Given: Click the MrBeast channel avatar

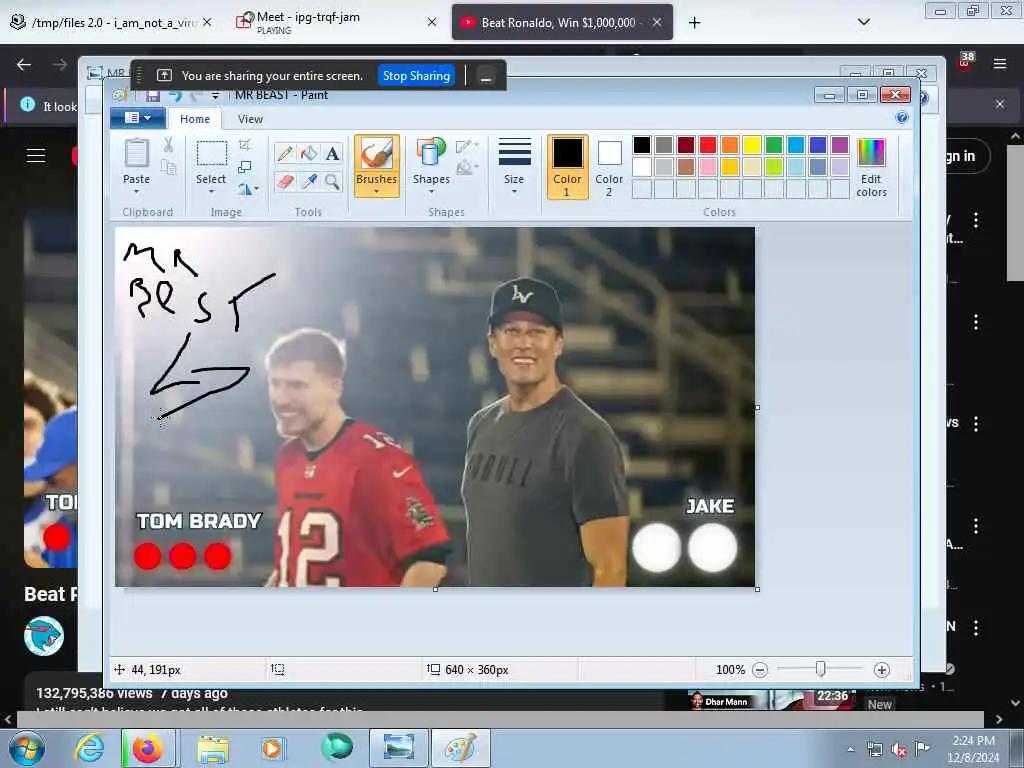Looking at the screenshot, I should (44, 635).
